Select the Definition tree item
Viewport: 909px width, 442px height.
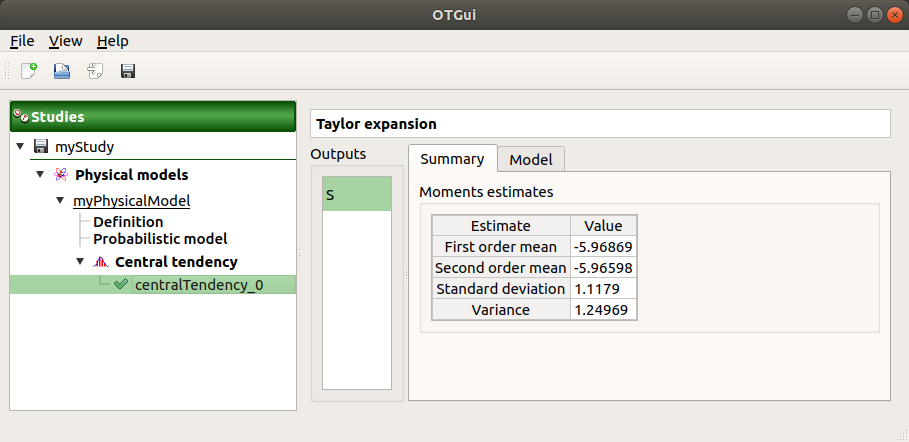tap(128, 222)
